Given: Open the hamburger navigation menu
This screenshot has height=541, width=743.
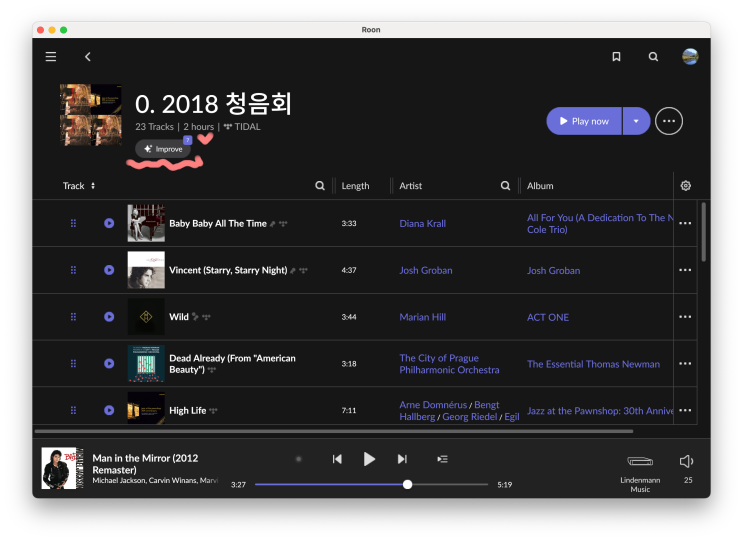Looking at the screenshot, I should tap(51, 57).
